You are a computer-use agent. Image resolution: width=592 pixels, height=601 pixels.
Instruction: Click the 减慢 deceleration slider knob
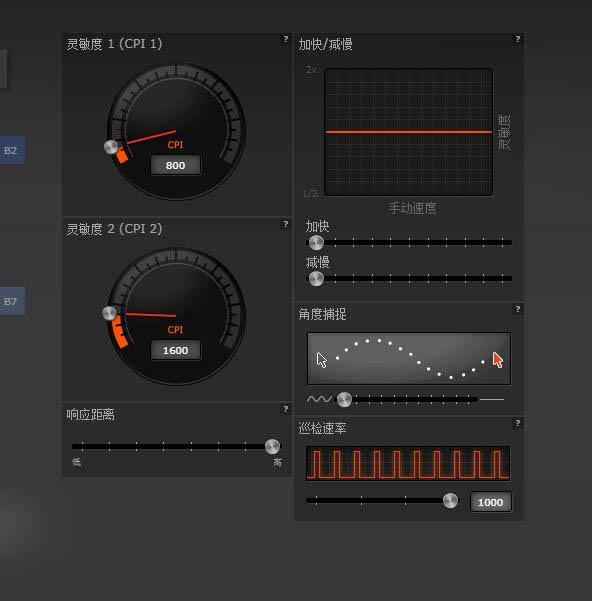coord(316,279)
